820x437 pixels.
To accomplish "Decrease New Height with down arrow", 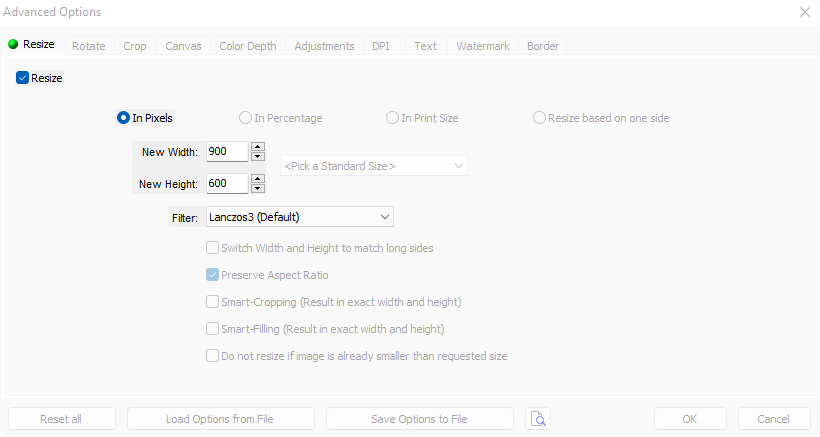I will point(258,188).
